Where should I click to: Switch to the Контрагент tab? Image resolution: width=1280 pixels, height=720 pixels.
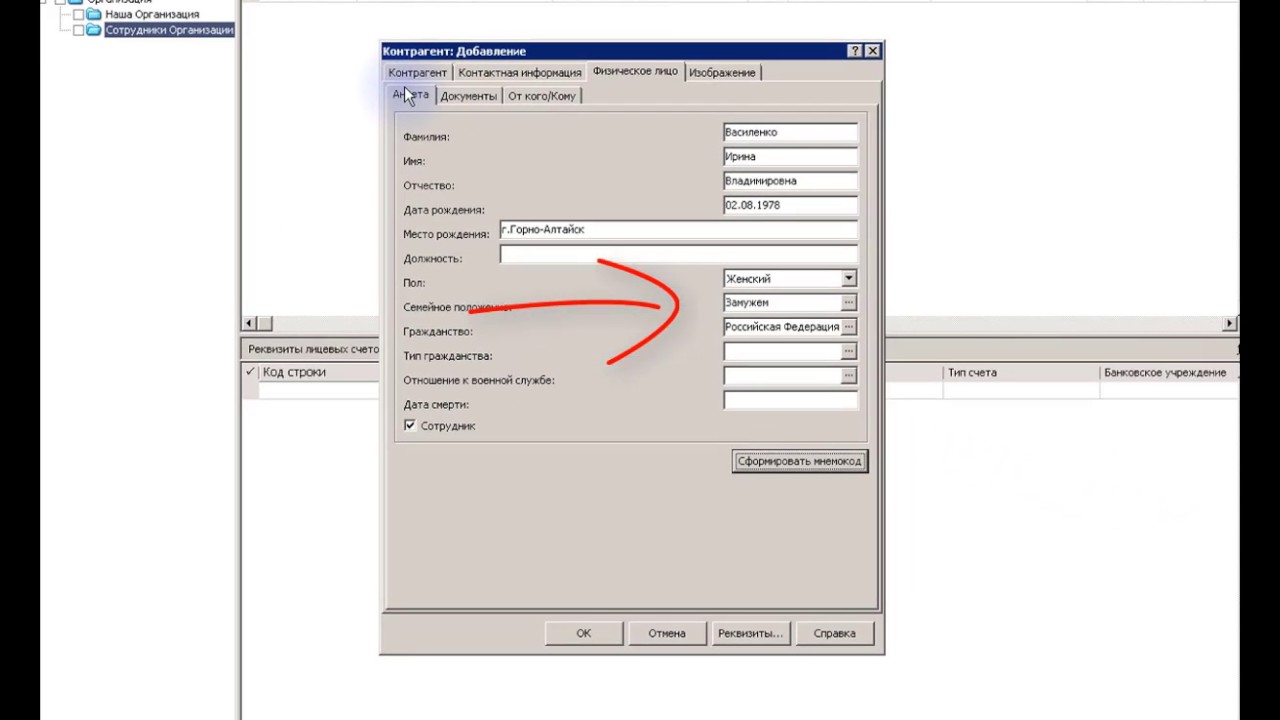[x=418, y=73]
